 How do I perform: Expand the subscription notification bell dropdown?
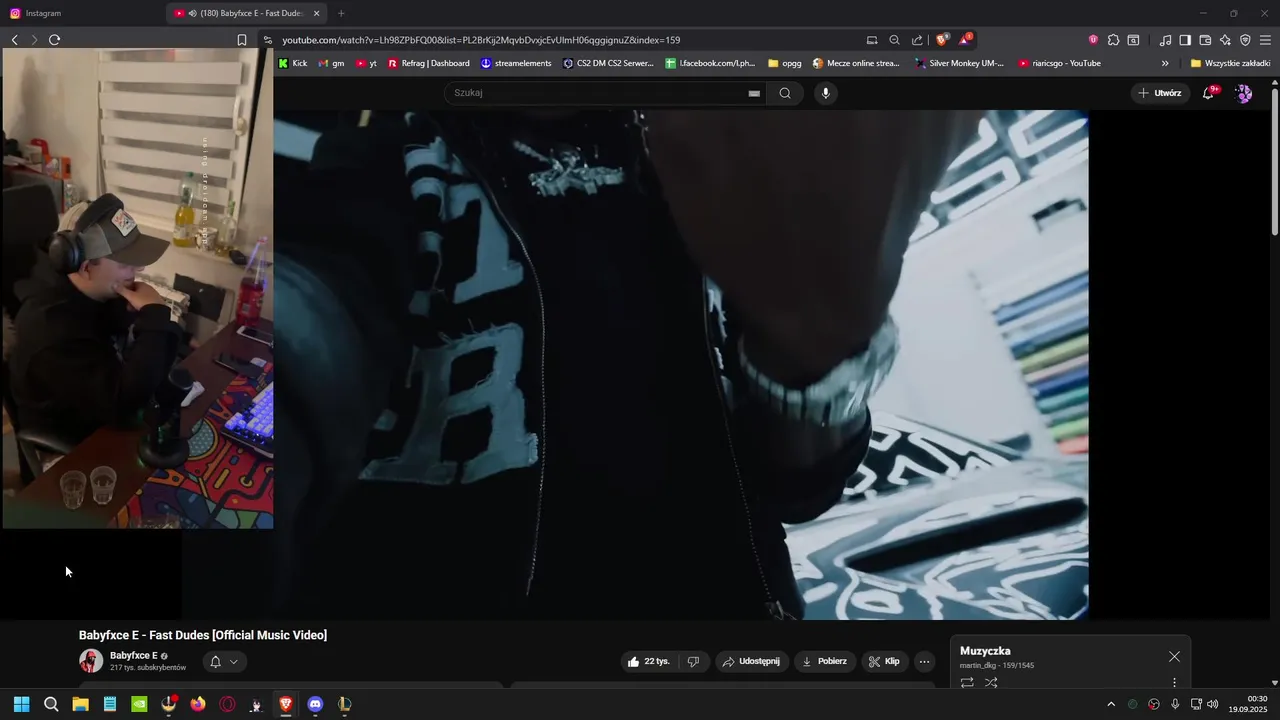[224, 661]
